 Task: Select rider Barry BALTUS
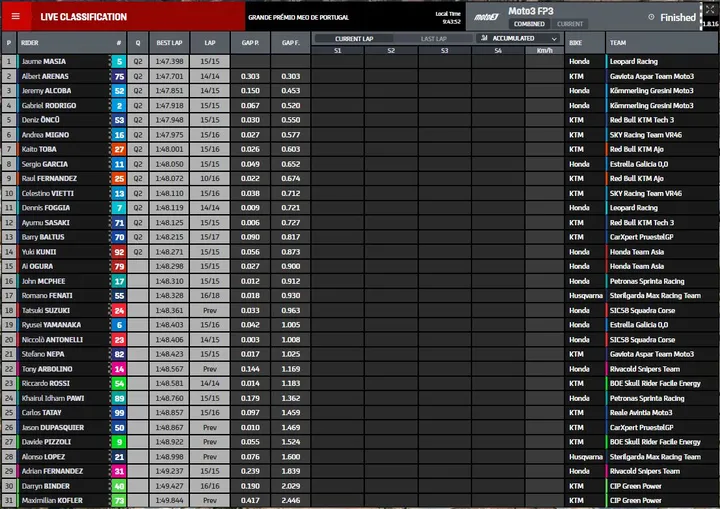[43, 237]
